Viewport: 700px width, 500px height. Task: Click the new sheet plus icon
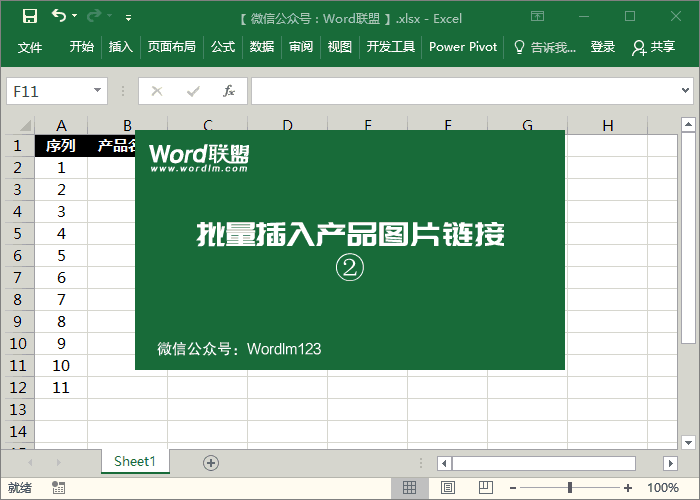pos(210,462)
